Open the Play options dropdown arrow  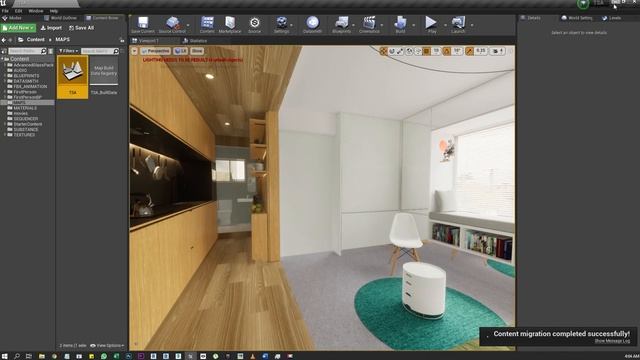pyautogui.click(x=445, y=25)
